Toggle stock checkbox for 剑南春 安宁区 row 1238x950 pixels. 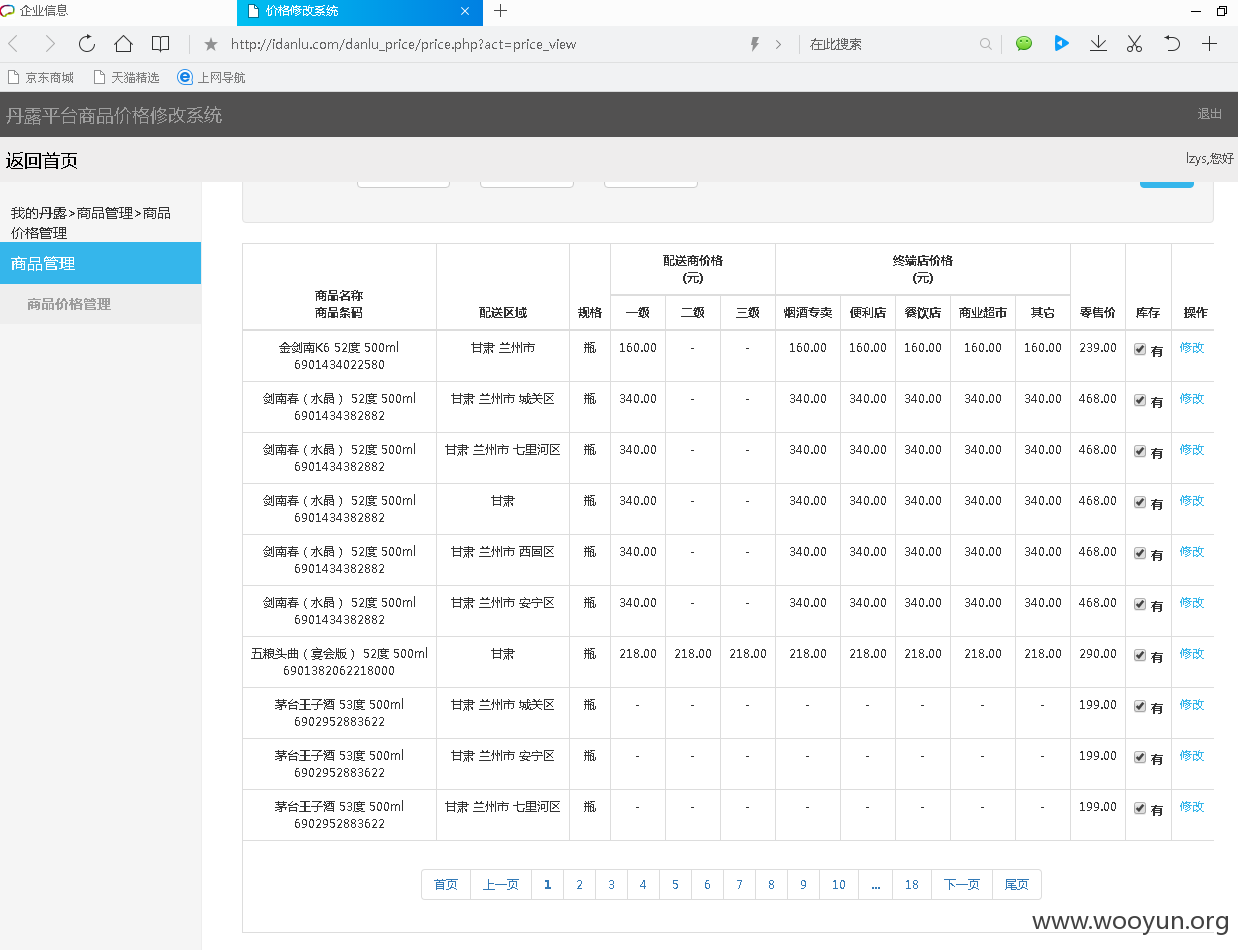[1140, 604]
